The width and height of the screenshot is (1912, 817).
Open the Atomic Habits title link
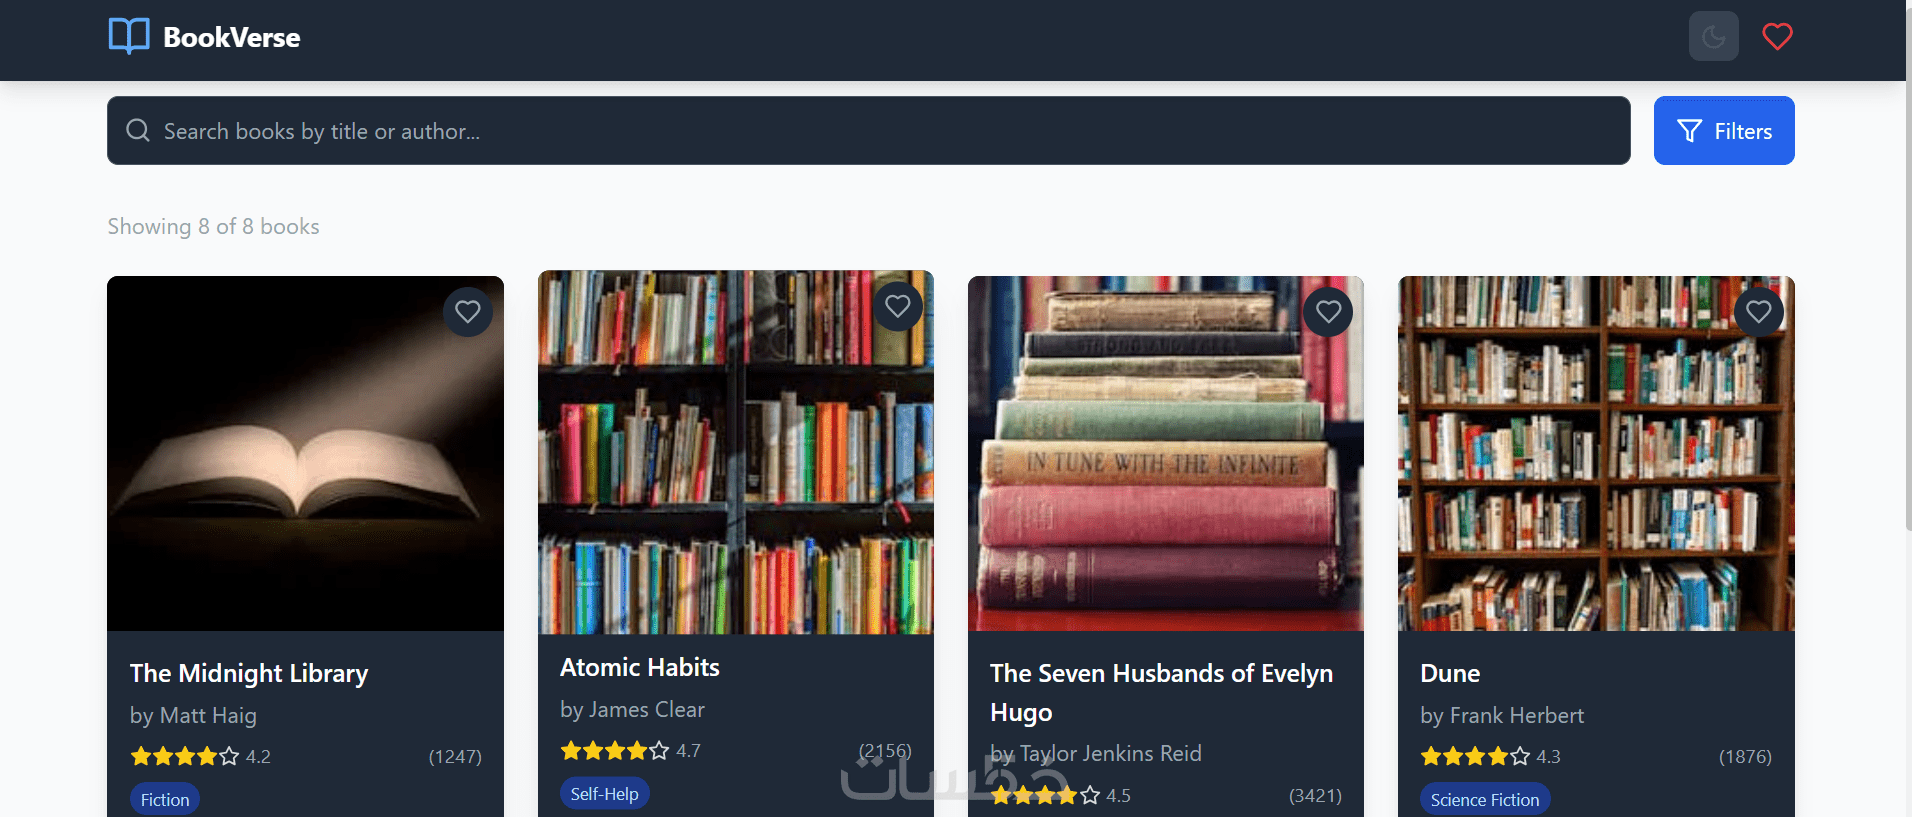(640, 667)
